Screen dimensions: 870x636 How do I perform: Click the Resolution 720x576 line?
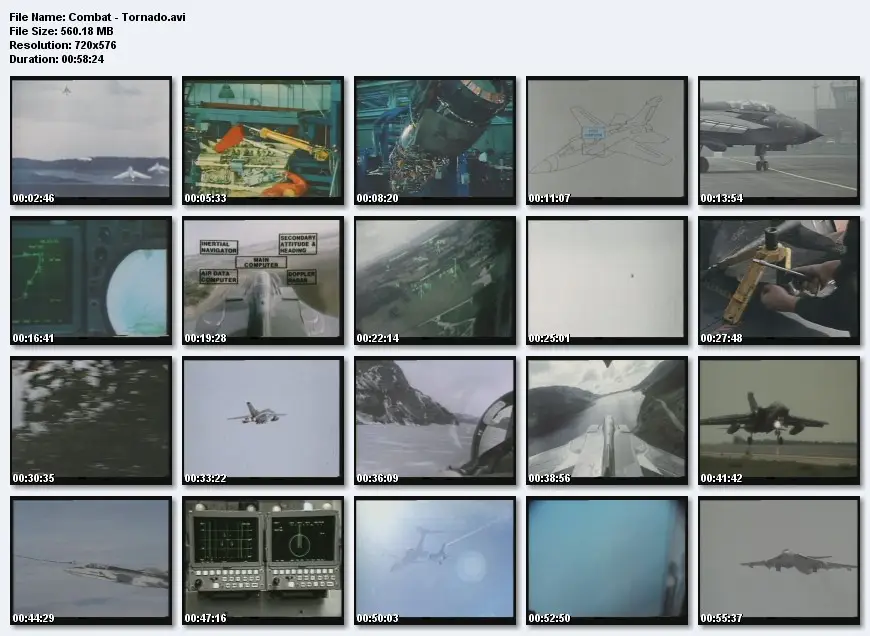(x=63, y=45)
